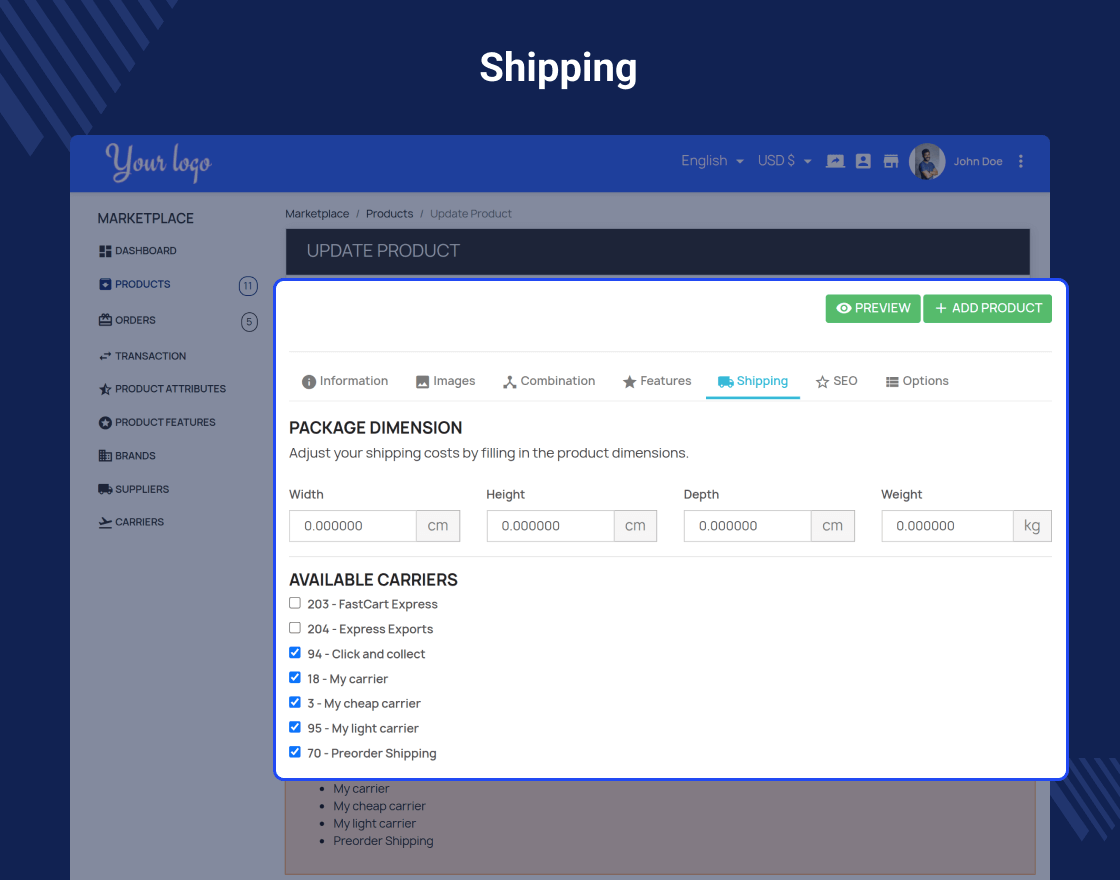Click the Orders count badge showing 5
This screenshot has width=1120, height=880.
tap(249, 322)
